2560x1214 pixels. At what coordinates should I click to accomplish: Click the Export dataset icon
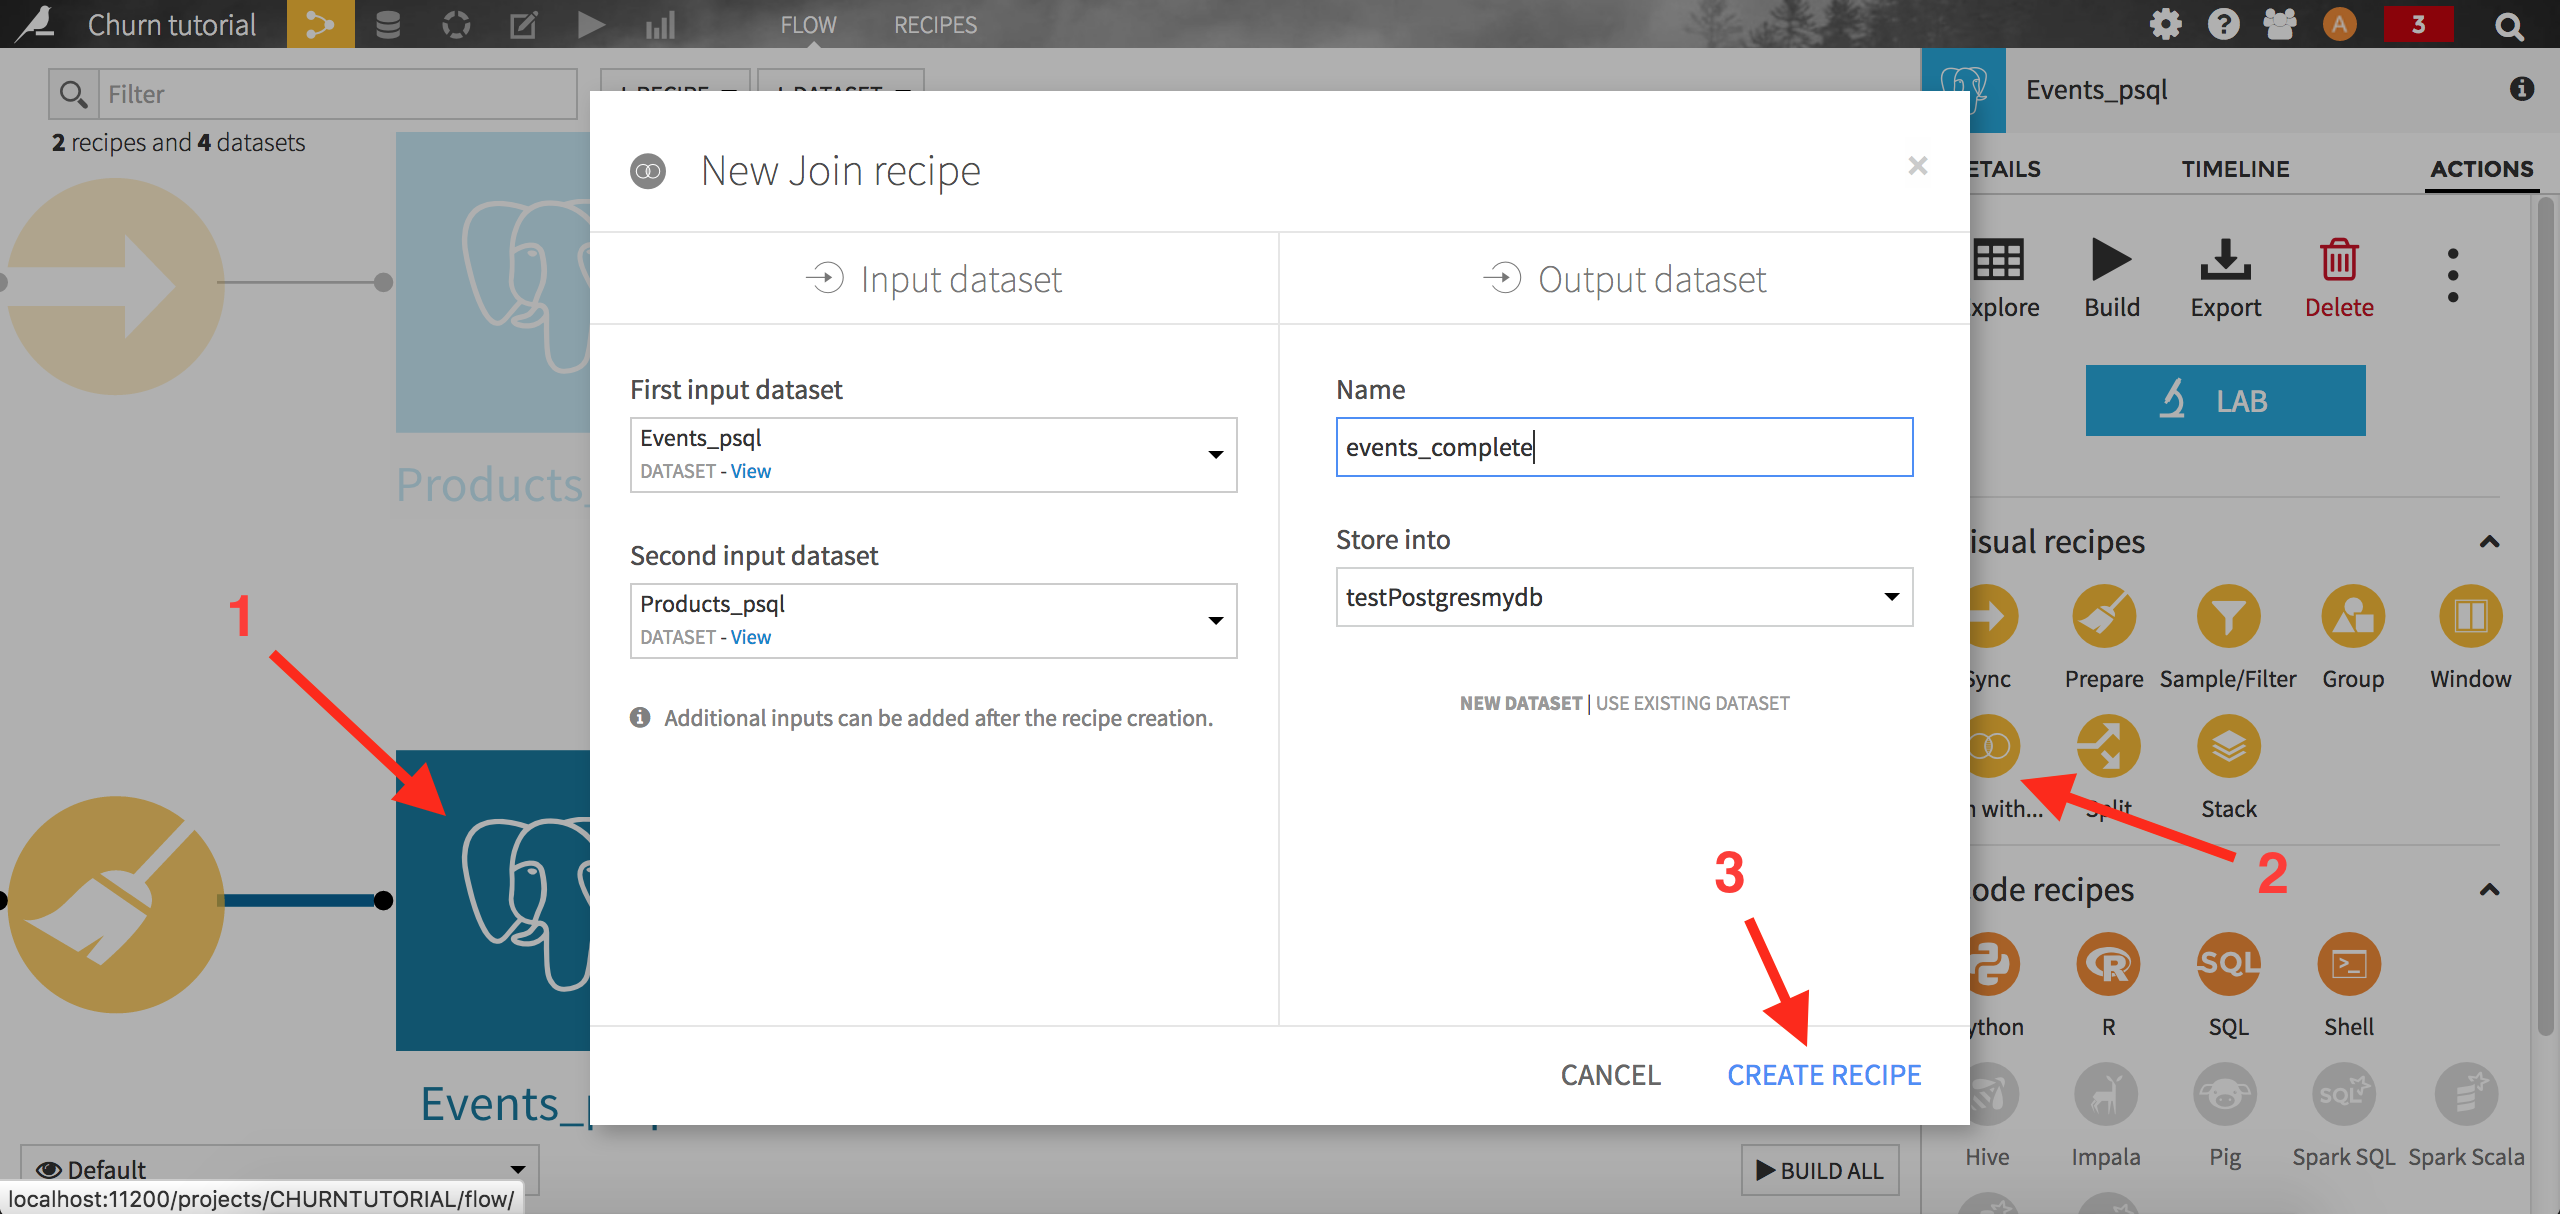(x=2225, y=262)
